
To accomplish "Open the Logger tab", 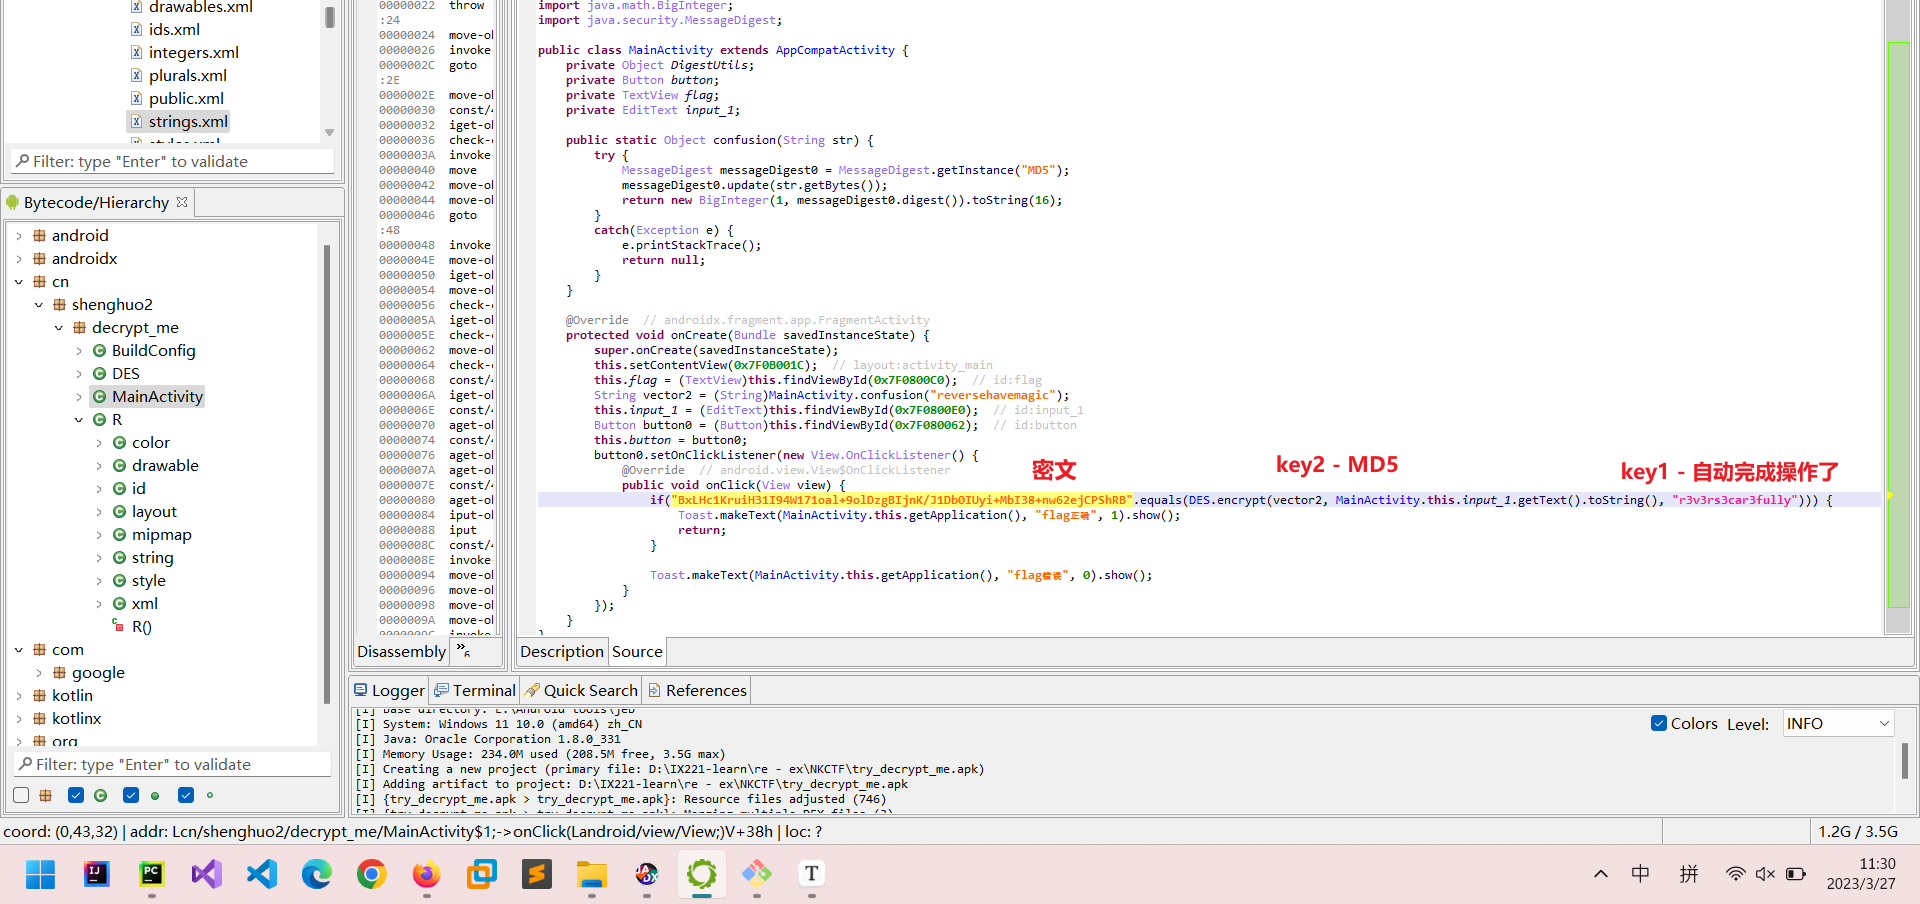I will 389,690.
